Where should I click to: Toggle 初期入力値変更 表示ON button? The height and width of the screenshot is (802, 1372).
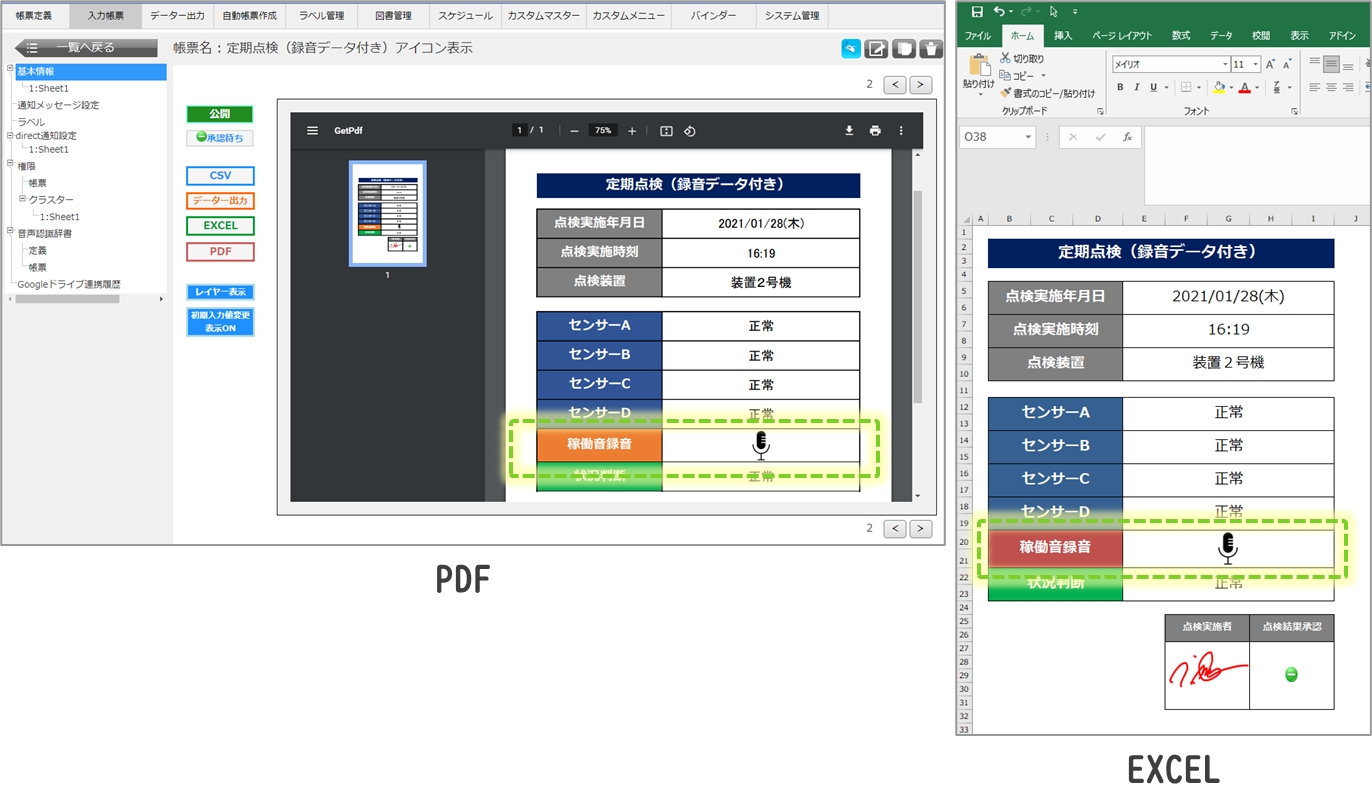pos(220,321)
